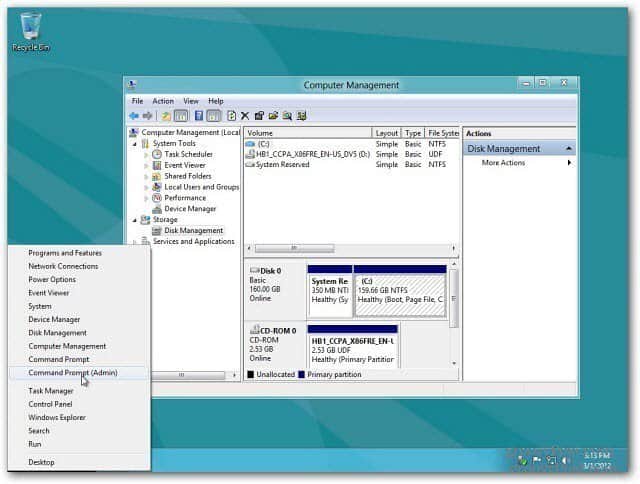The image size is (640, 484).
Task: Open the Action menu
Action: [x=163, y=101]
